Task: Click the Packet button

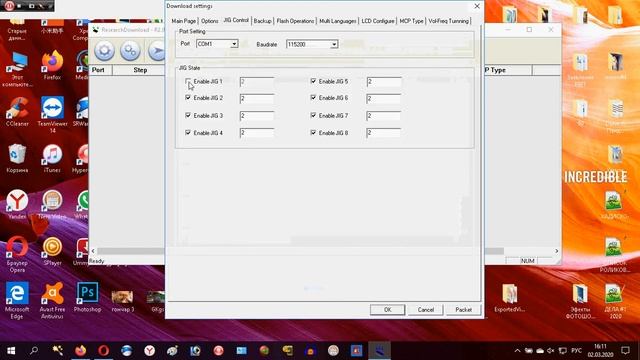Action: click(x=464, y=310)
